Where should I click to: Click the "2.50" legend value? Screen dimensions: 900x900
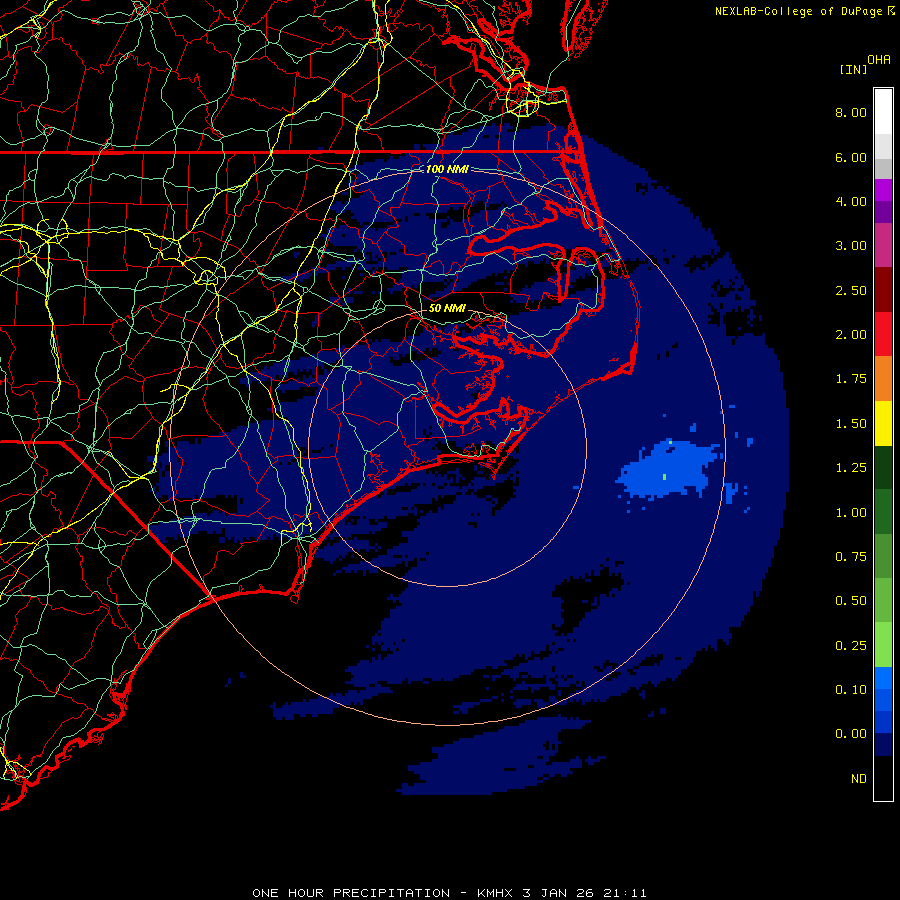click(851, 290)
